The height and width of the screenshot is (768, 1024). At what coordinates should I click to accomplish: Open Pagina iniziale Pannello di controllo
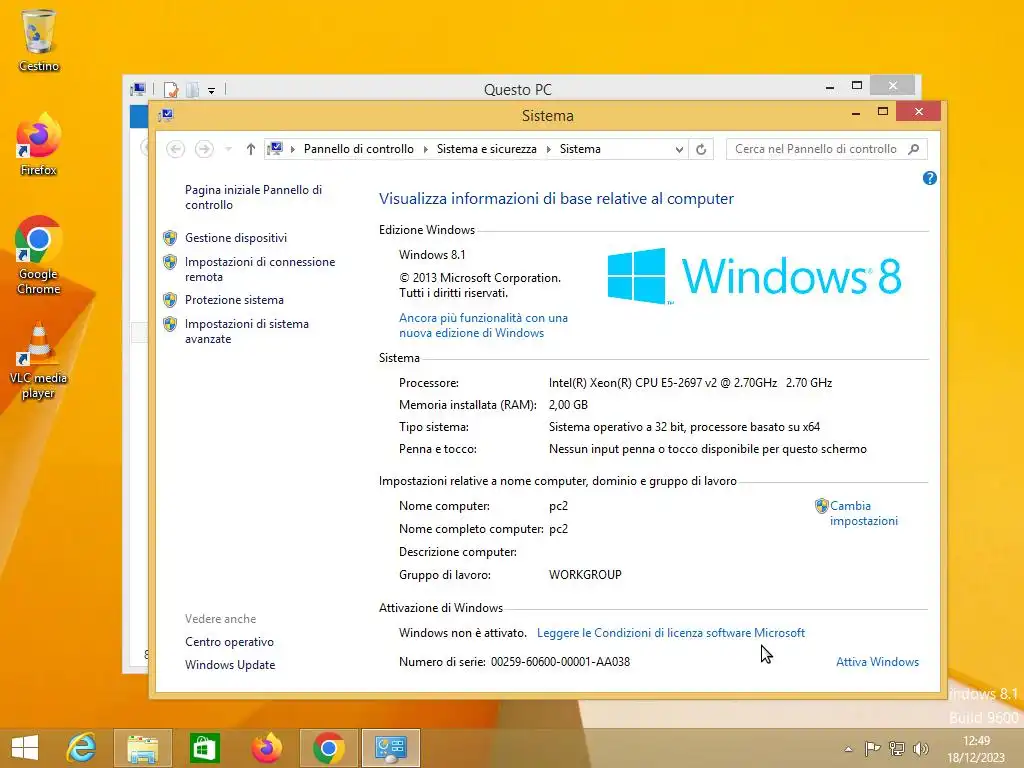[253, 197]
